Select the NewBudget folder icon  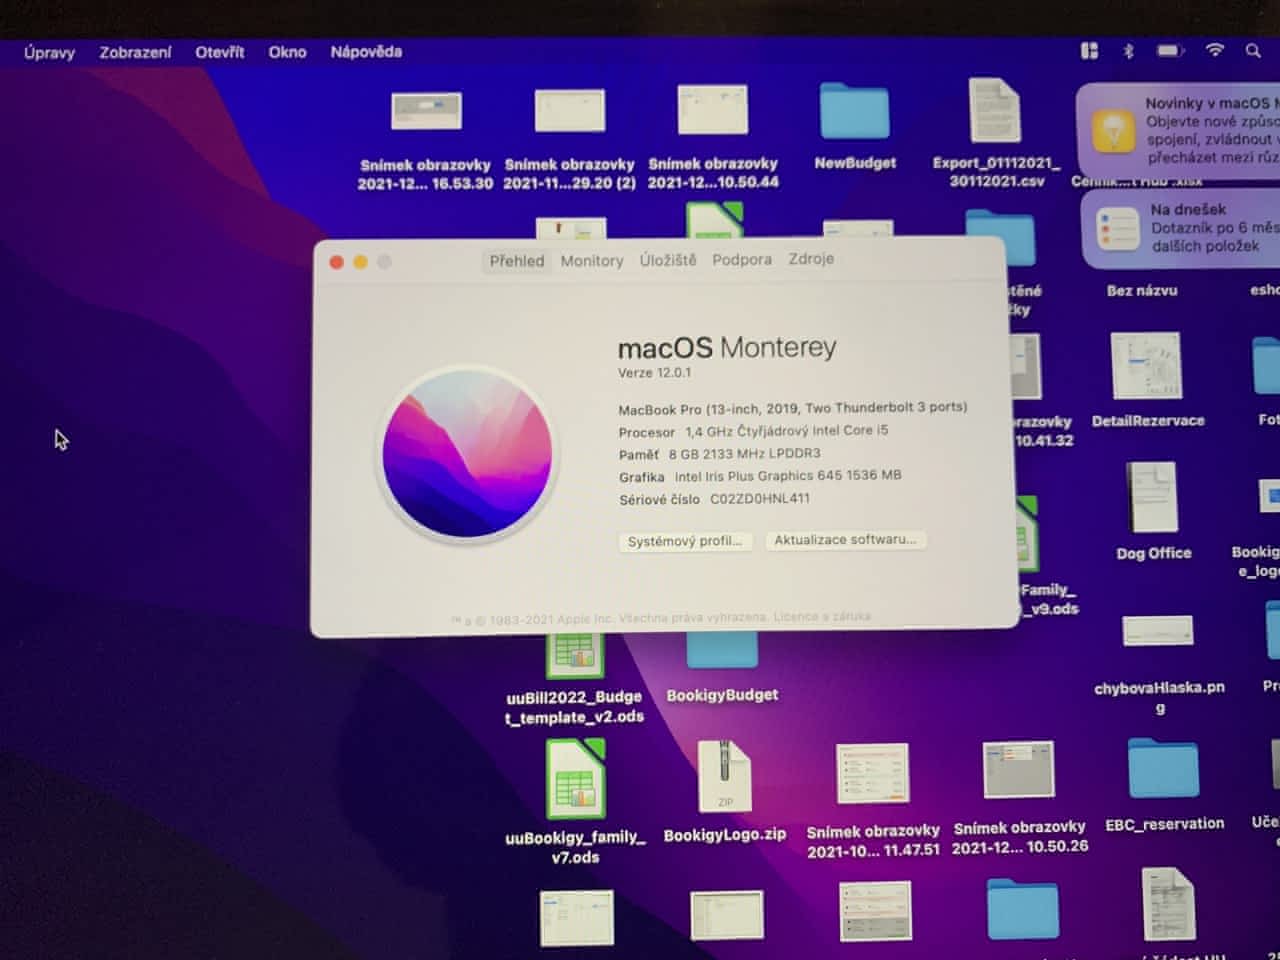tap(855, 110)
